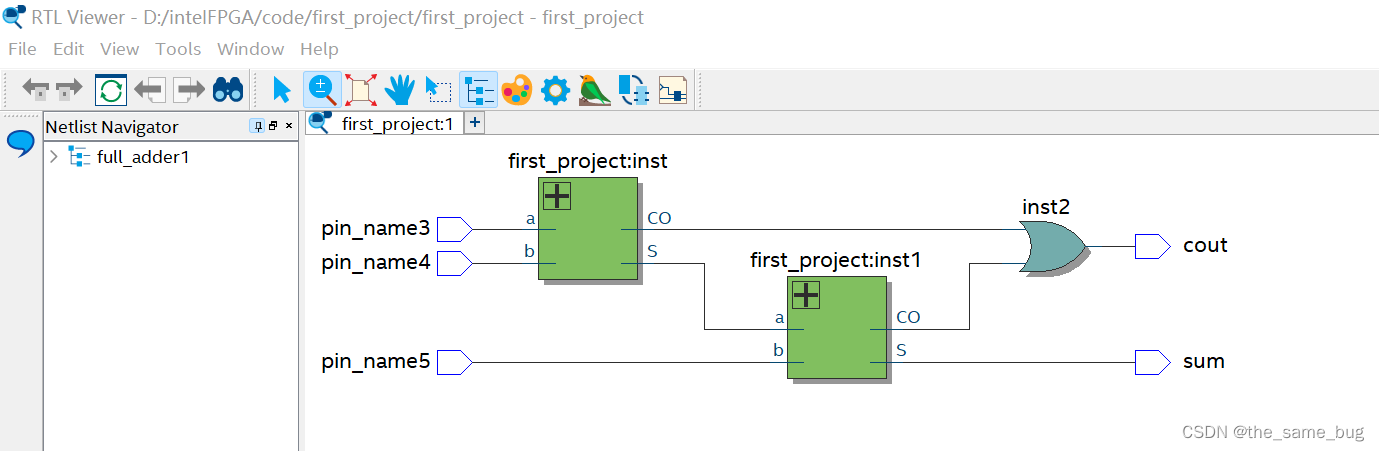Click the first_project:inst label

[x=588, y=161]
